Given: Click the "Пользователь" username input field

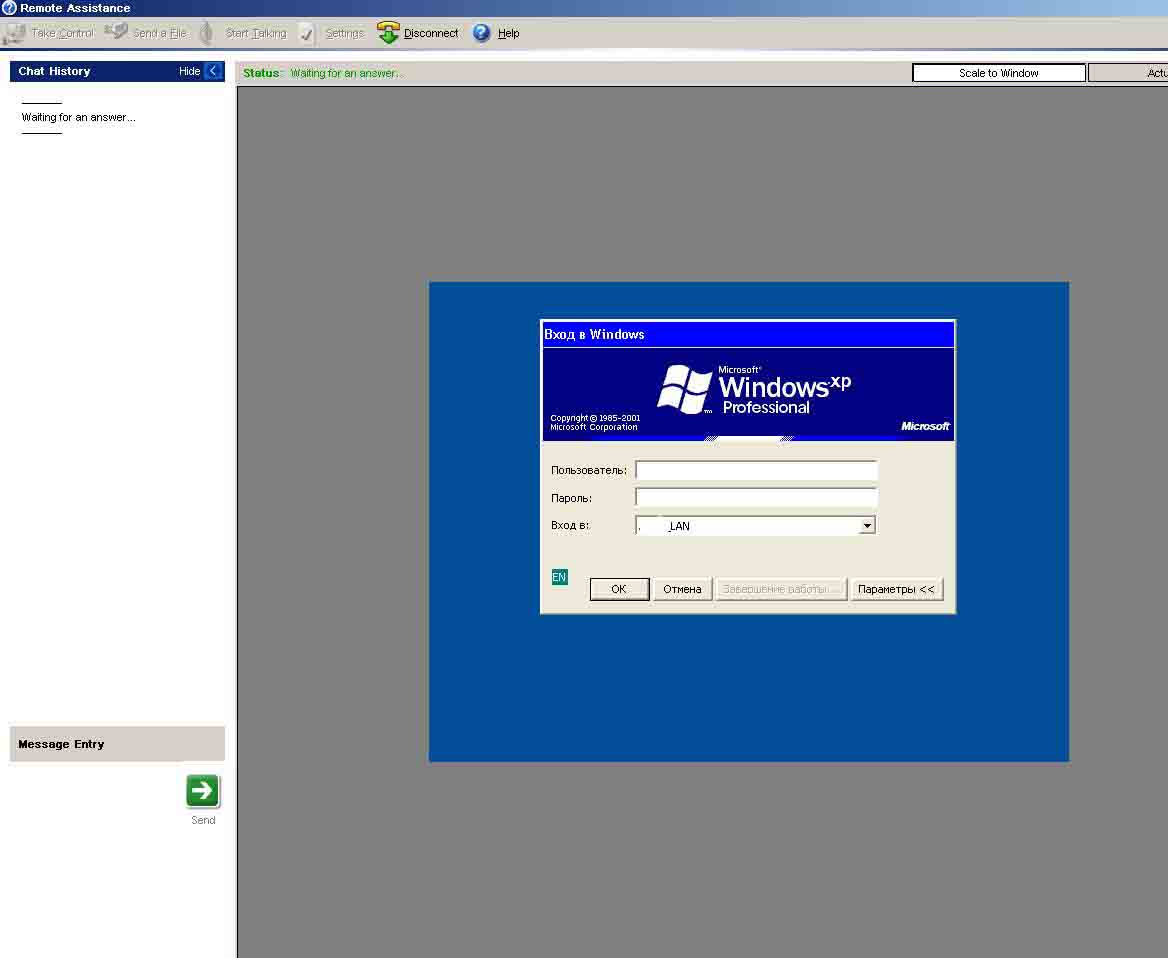Looking at the screenshot, I should [756, 470].
